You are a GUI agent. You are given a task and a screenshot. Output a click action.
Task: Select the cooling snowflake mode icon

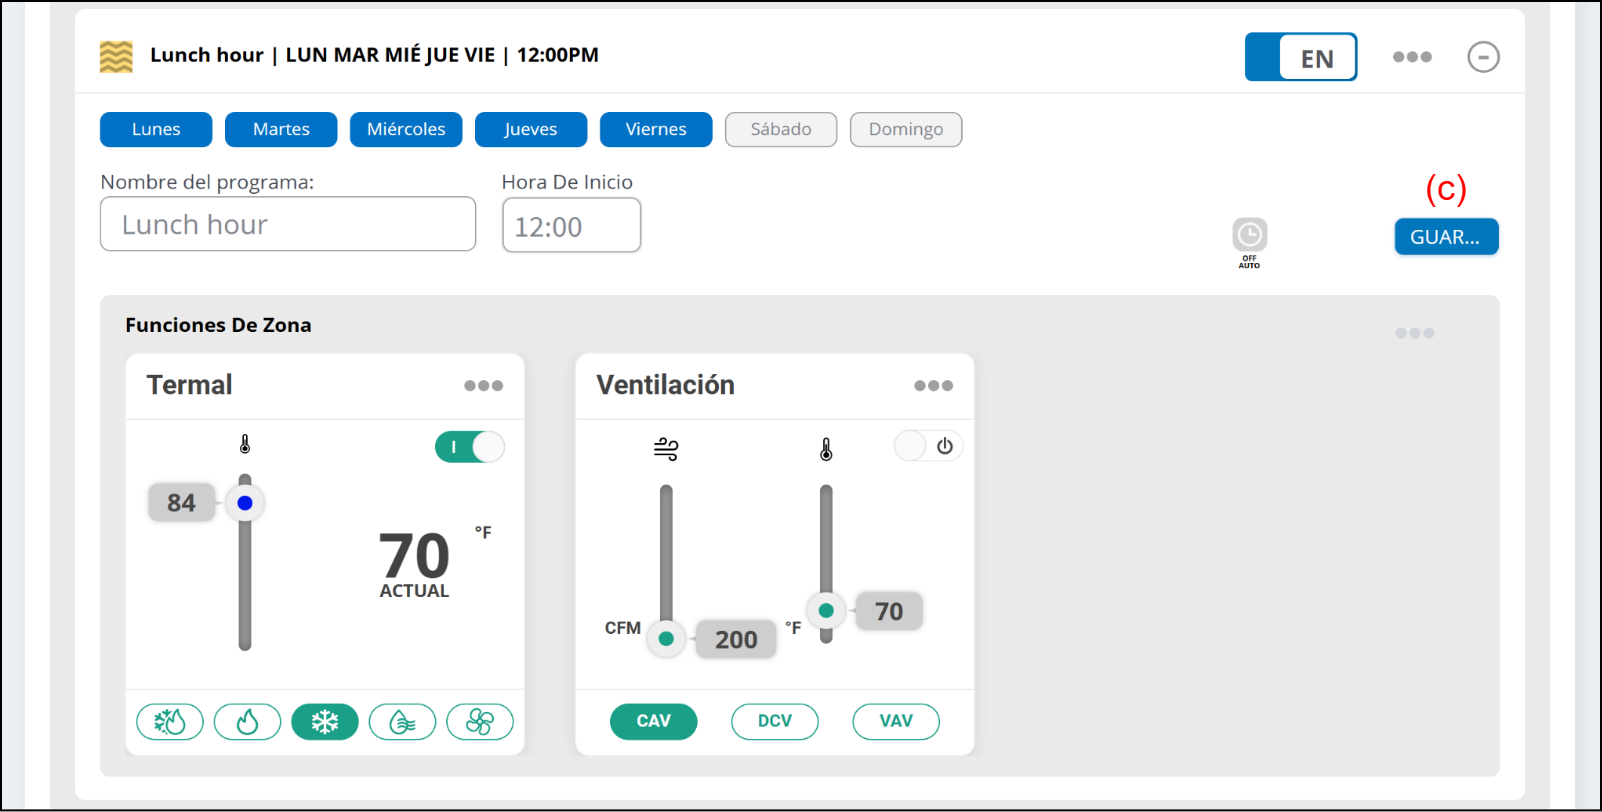pyautogui.click(x=325, y=721)
